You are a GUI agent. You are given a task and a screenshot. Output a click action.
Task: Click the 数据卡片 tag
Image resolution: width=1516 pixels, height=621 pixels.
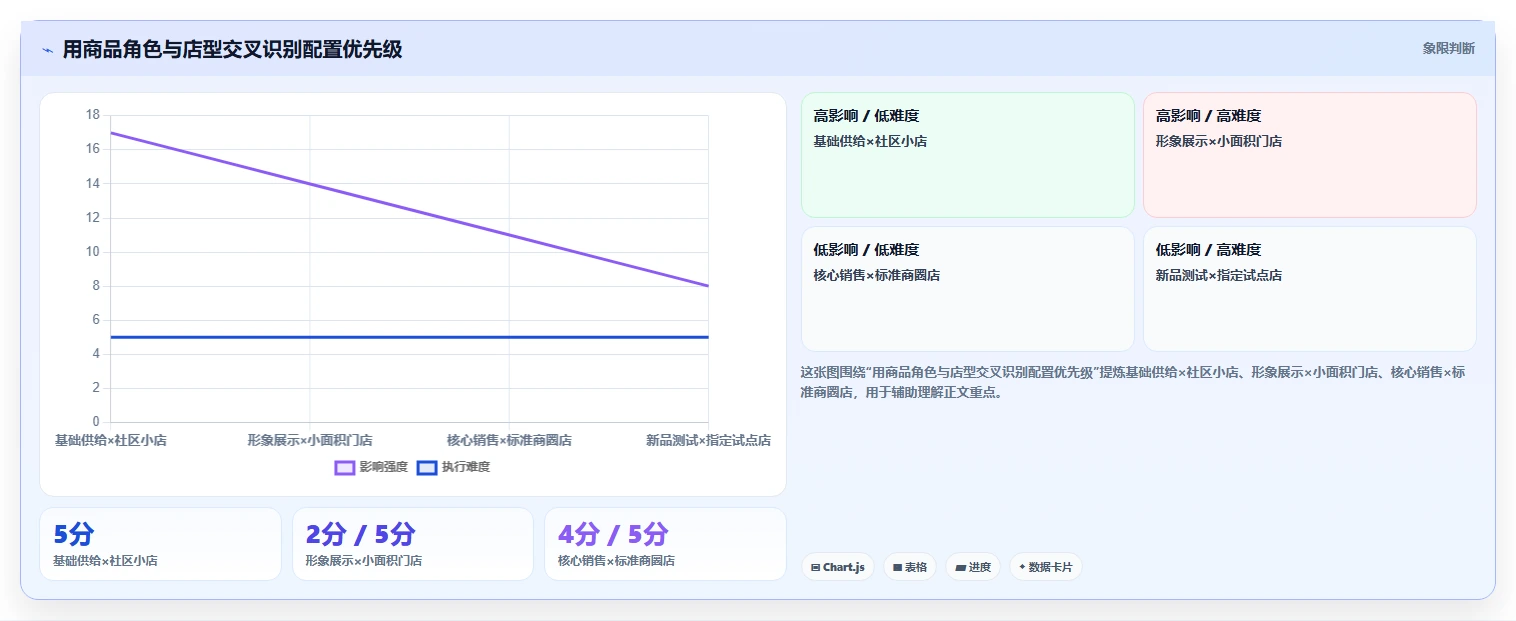1046,567
